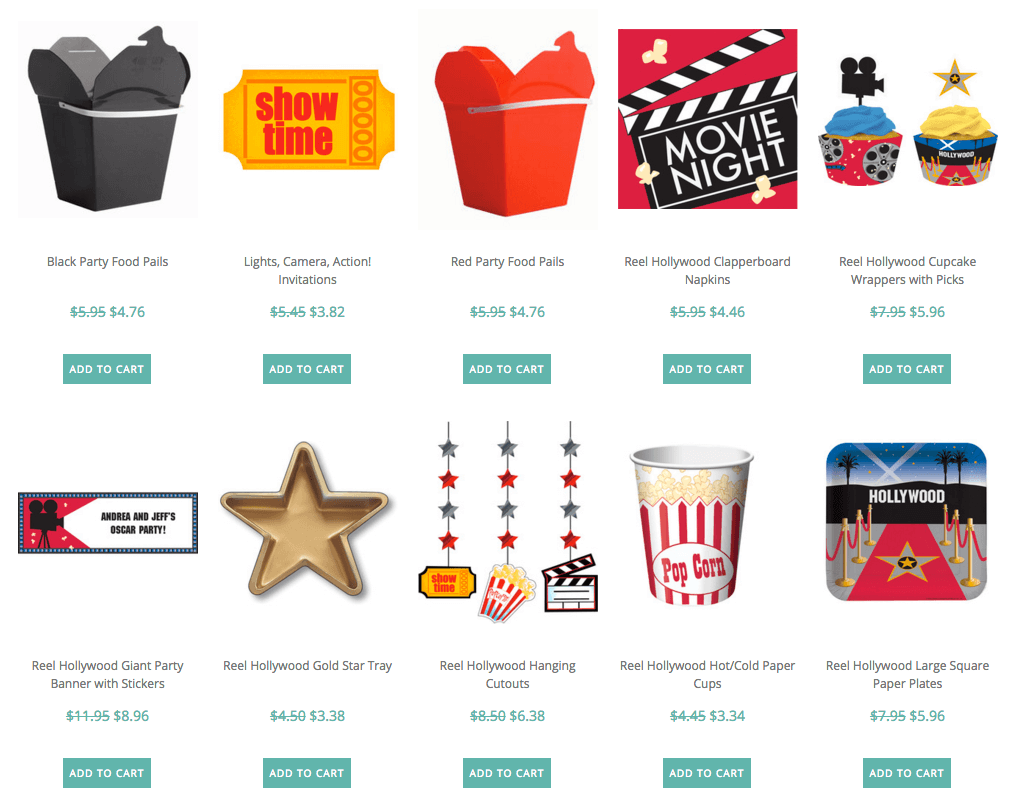Screen dimensions: 1013x806
Task: View the Red Party Food Pail photo
Action: [x=508, y=120]
